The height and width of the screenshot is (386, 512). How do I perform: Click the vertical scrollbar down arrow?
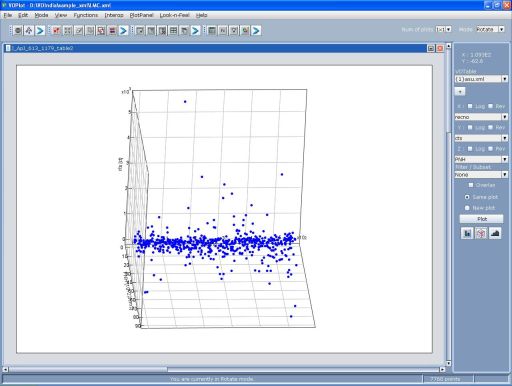449,363
